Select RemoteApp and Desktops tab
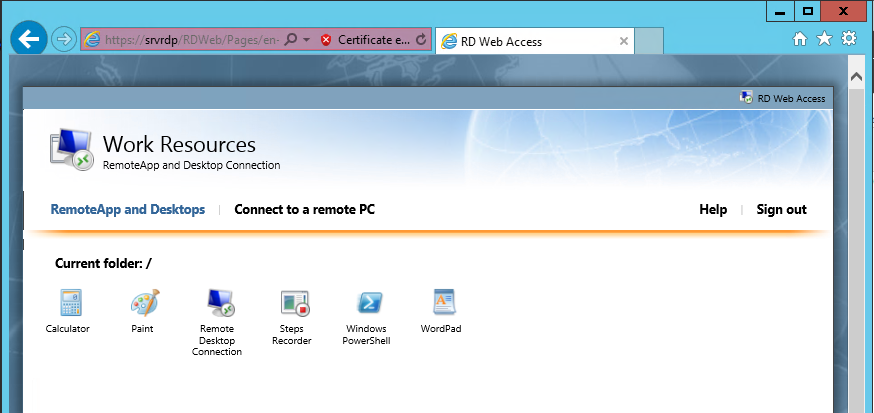Screen dimensions: 874x413 point(128,210)
